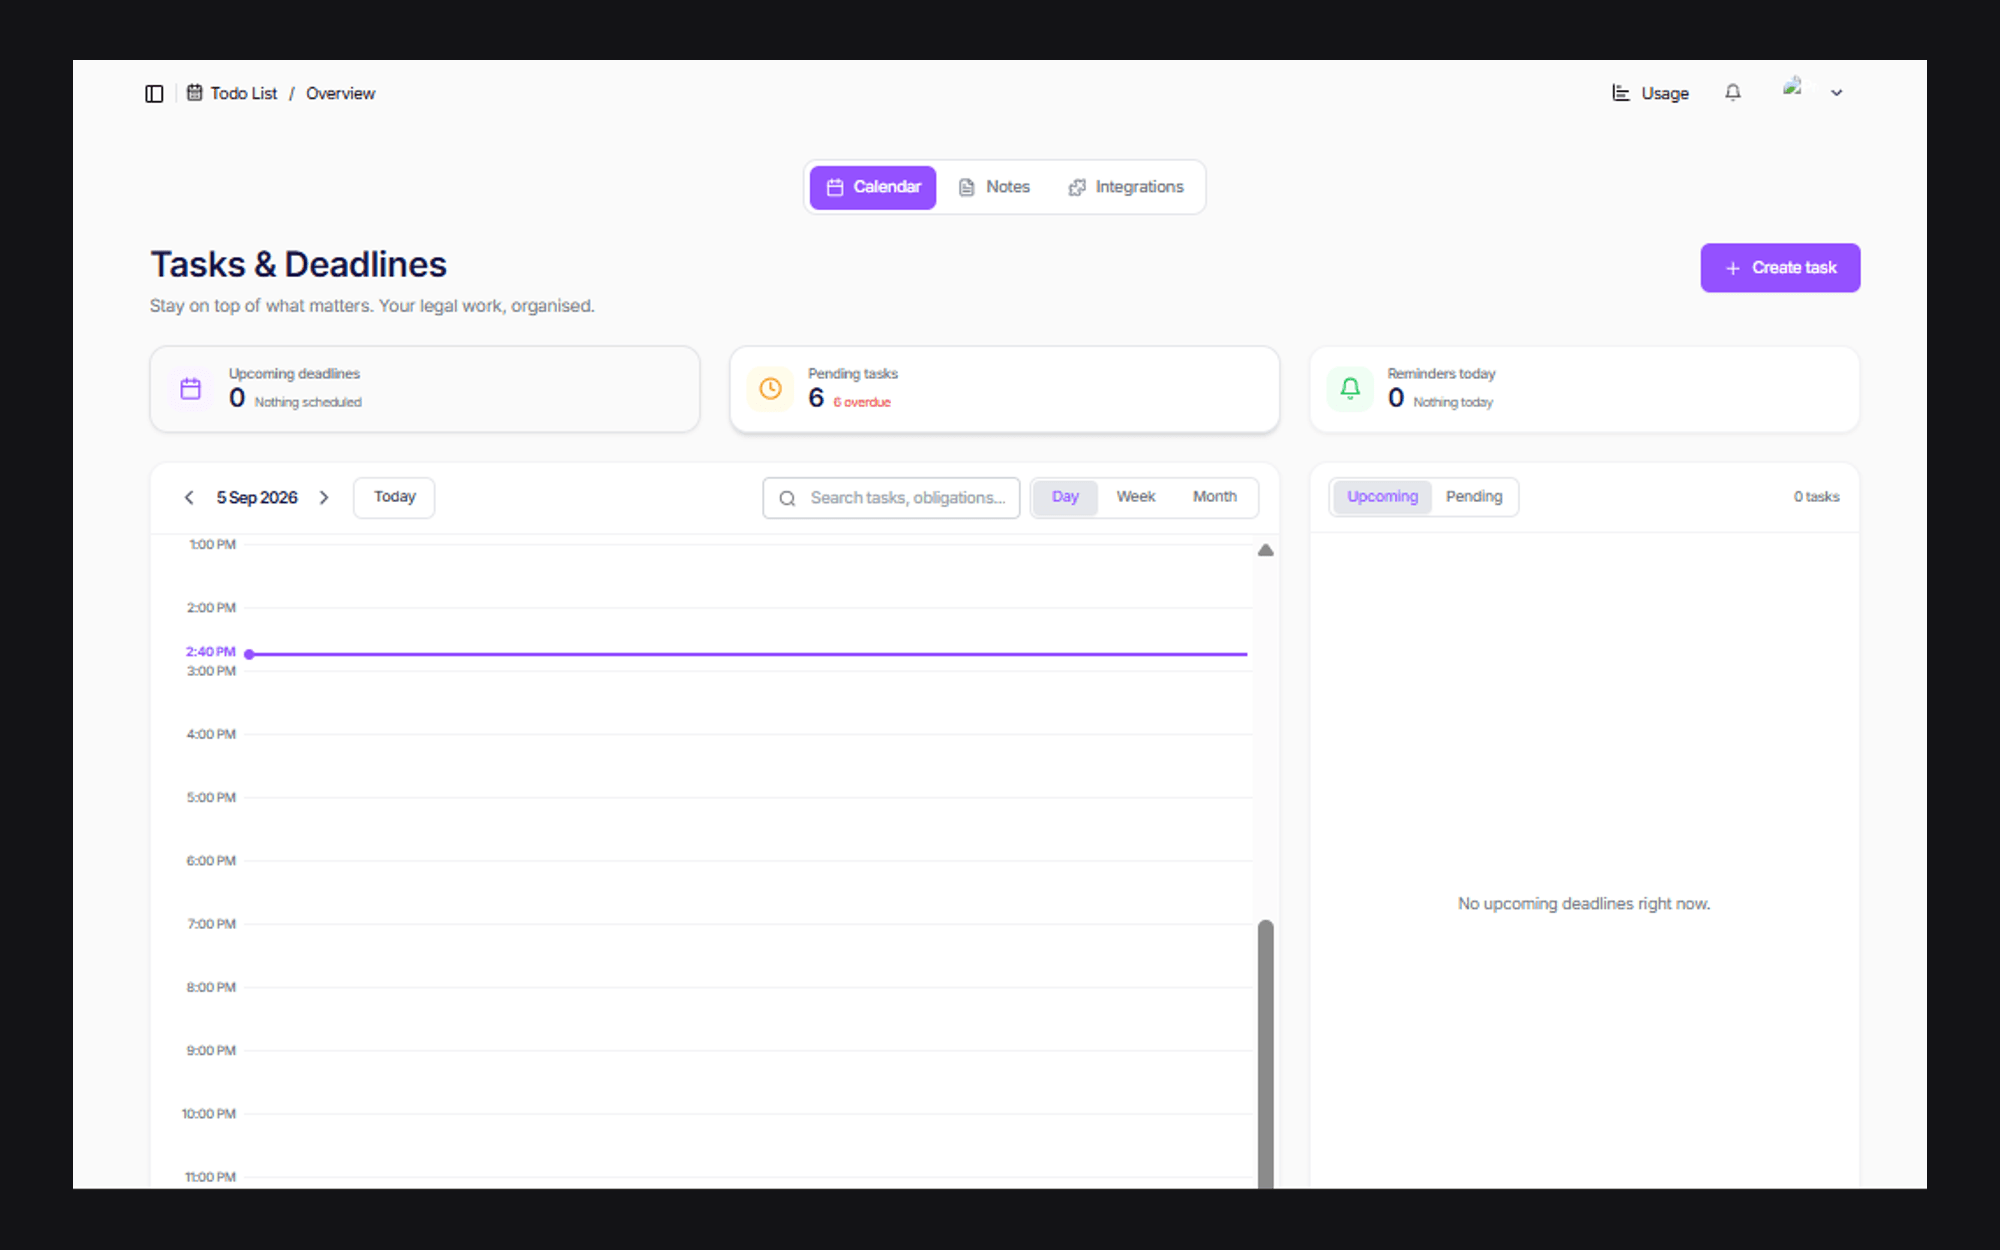
Task: Select the Month view
Action: pos(1215,497)
